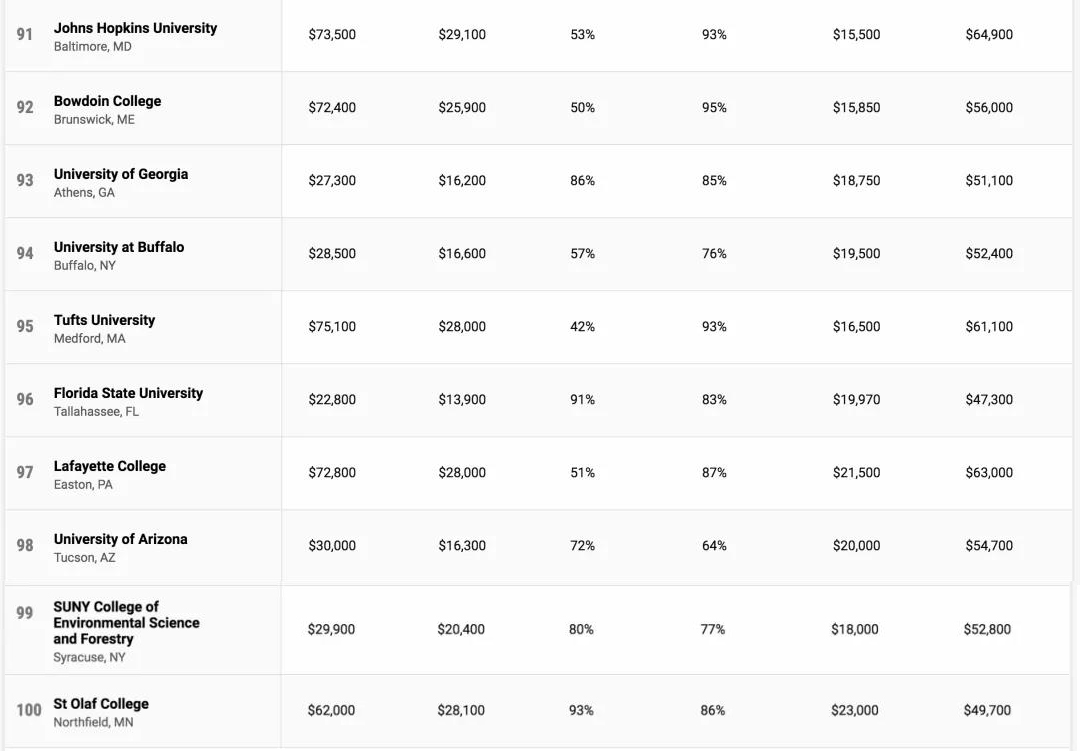Select the $23,000 cell in St Olaf row

tap(855, 711)
